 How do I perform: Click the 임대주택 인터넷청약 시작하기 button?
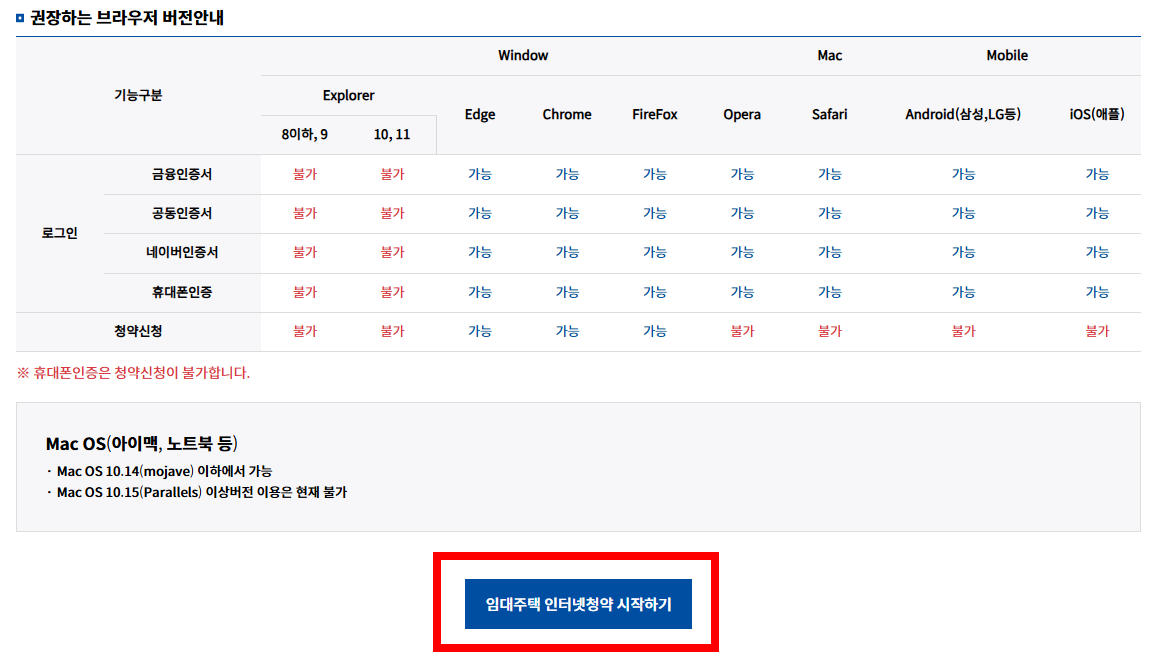578,604
